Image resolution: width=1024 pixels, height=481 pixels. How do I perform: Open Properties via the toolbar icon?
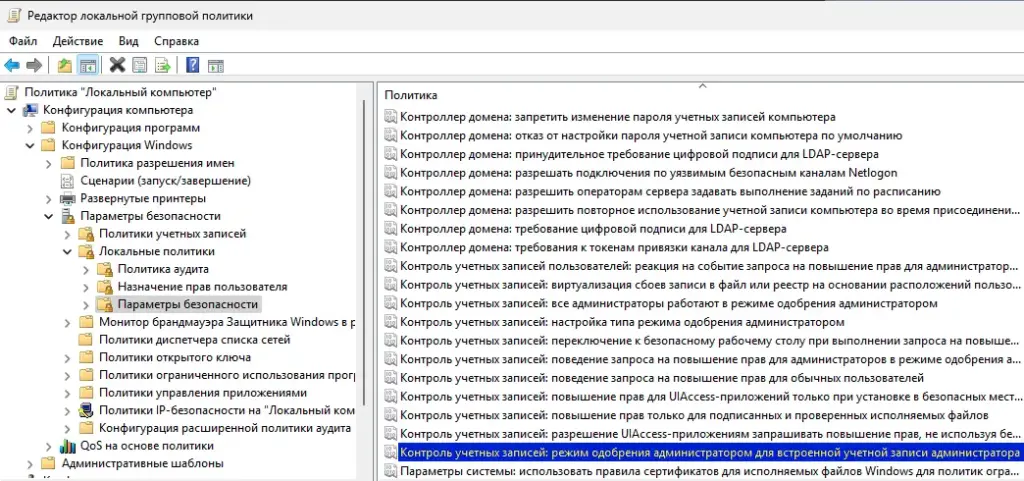(140, 66)
